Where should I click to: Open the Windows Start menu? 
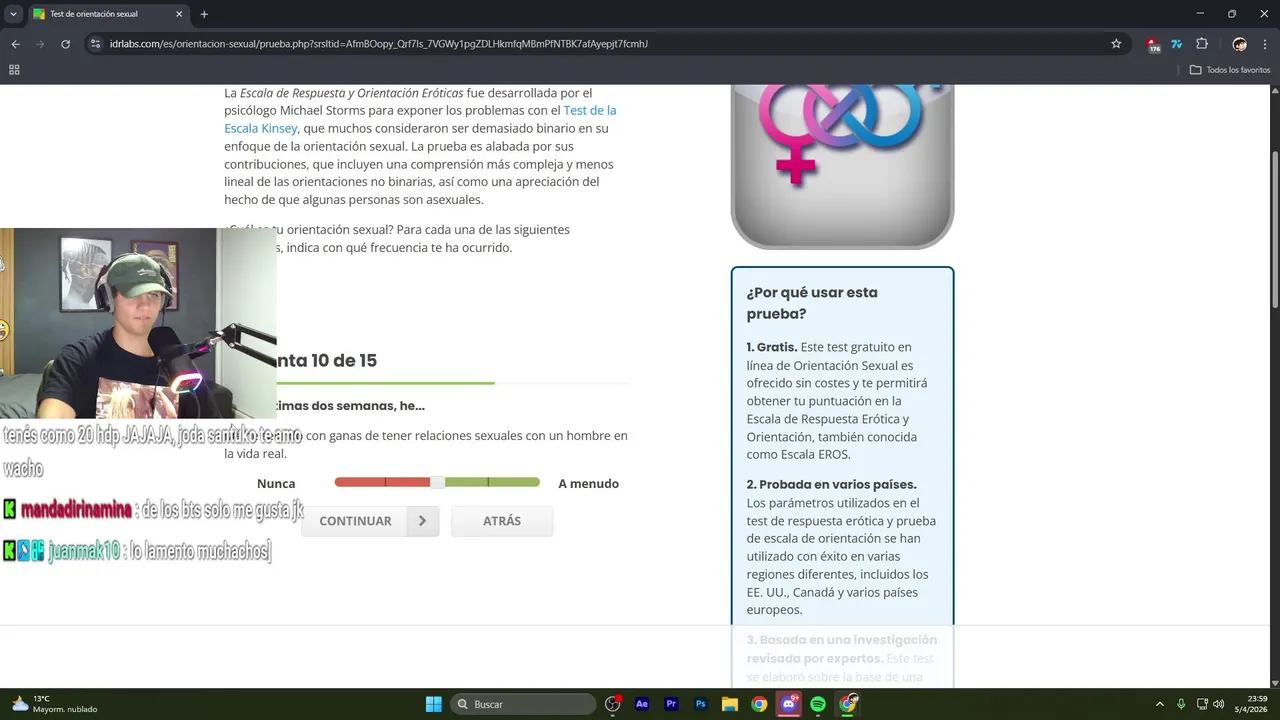434,704
